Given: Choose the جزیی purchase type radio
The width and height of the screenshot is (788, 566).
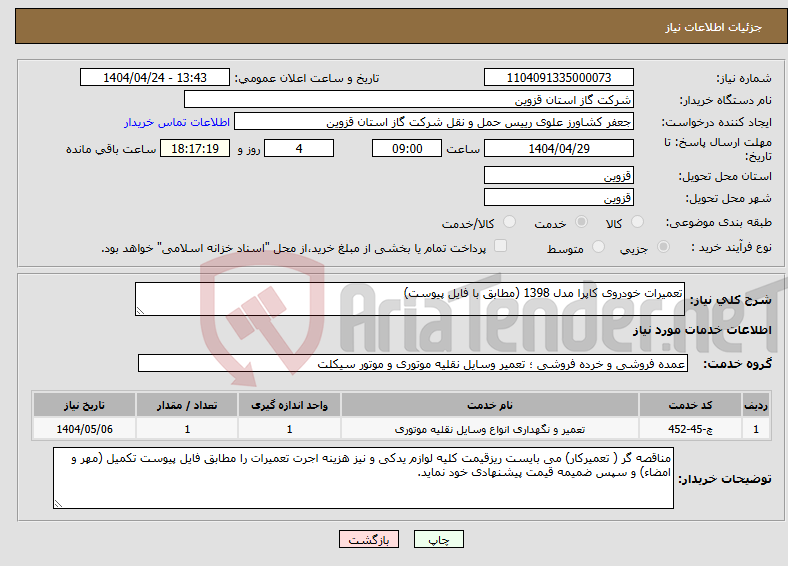Looking at the screenshot, I should pyautogui.click(x=663, y=247).
